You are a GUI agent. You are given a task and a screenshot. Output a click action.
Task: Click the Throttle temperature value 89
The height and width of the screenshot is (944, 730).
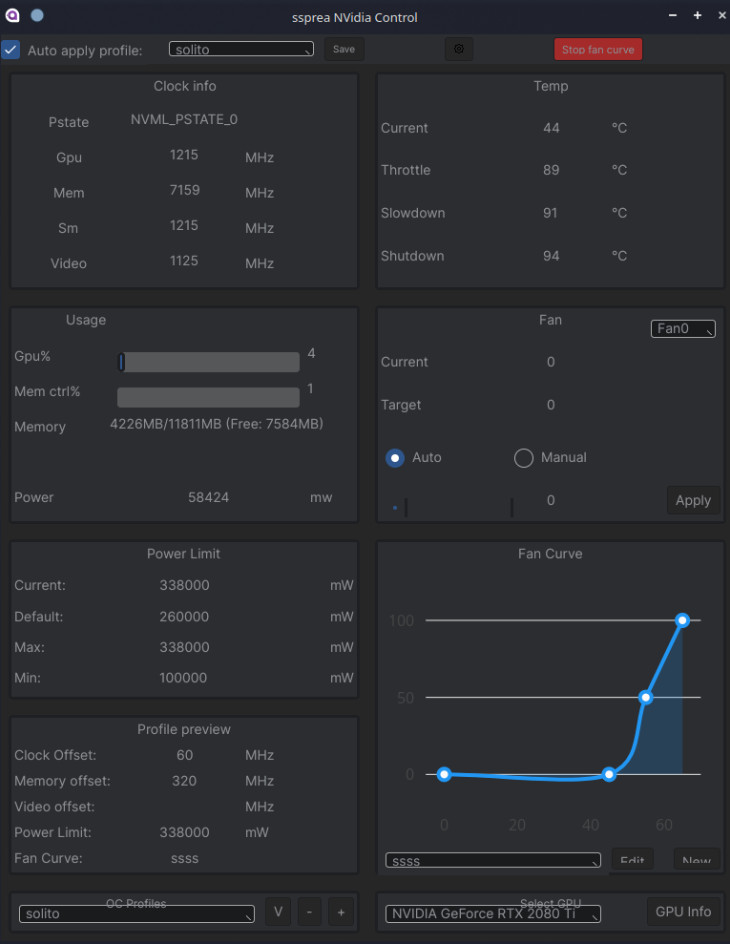click(x=551, y=170)
